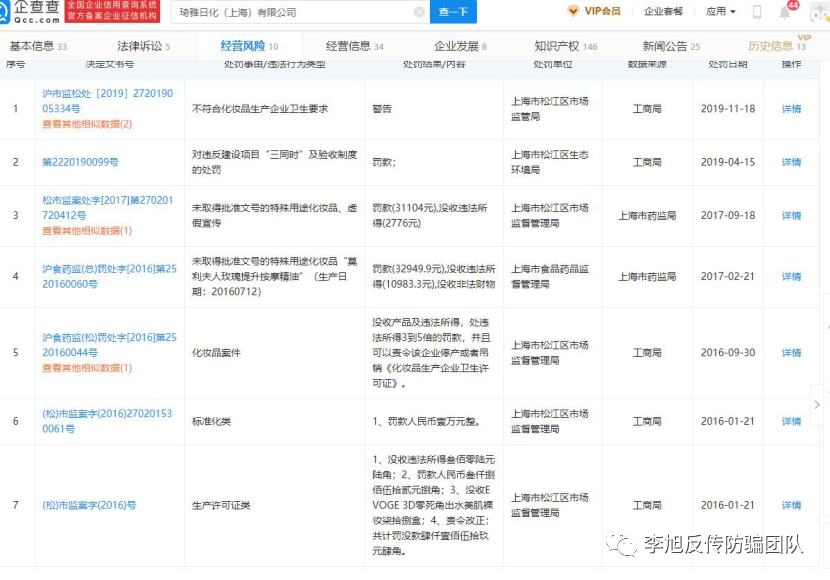Screen dimensions: 830x580
Task: Switch to the 法律诉讼 tab
Action: pyautogui.click(x=143, y=46)
